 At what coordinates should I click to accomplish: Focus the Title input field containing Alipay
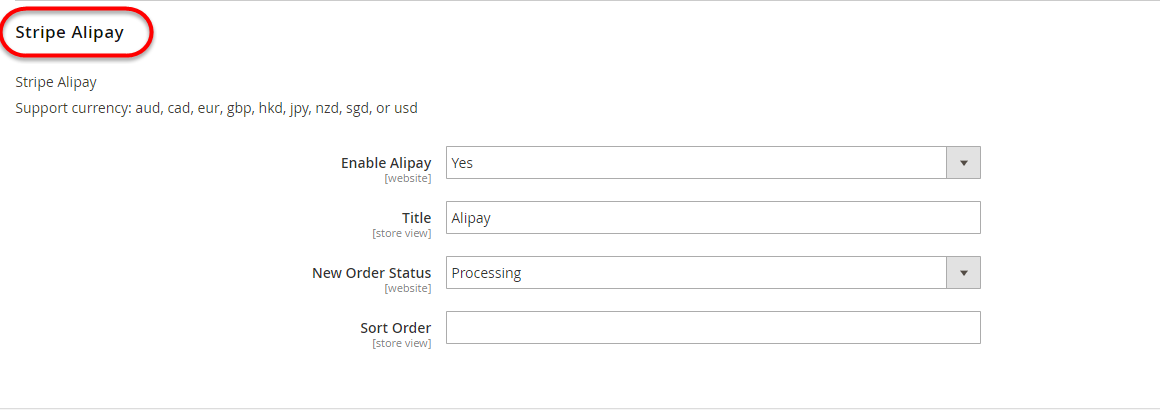point(712,218)
